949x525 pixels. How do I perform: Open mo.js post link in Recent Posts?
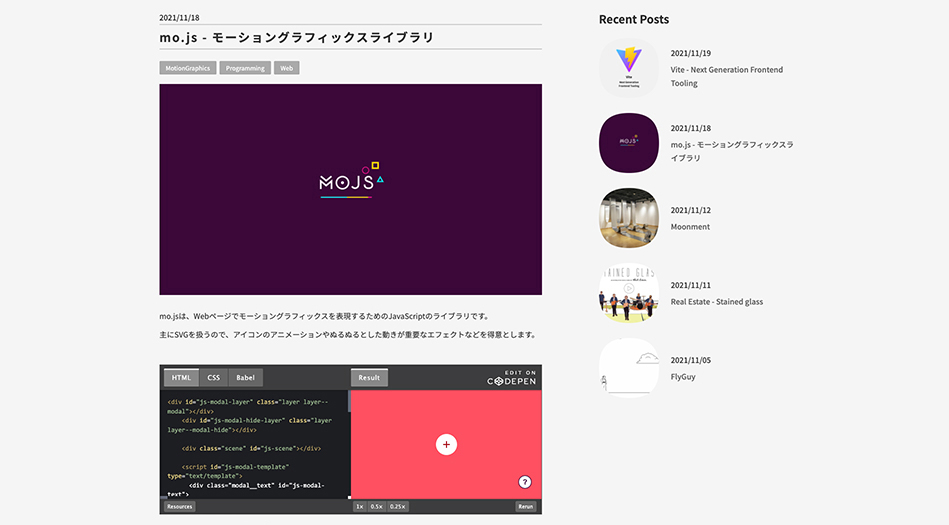point(732,151)
